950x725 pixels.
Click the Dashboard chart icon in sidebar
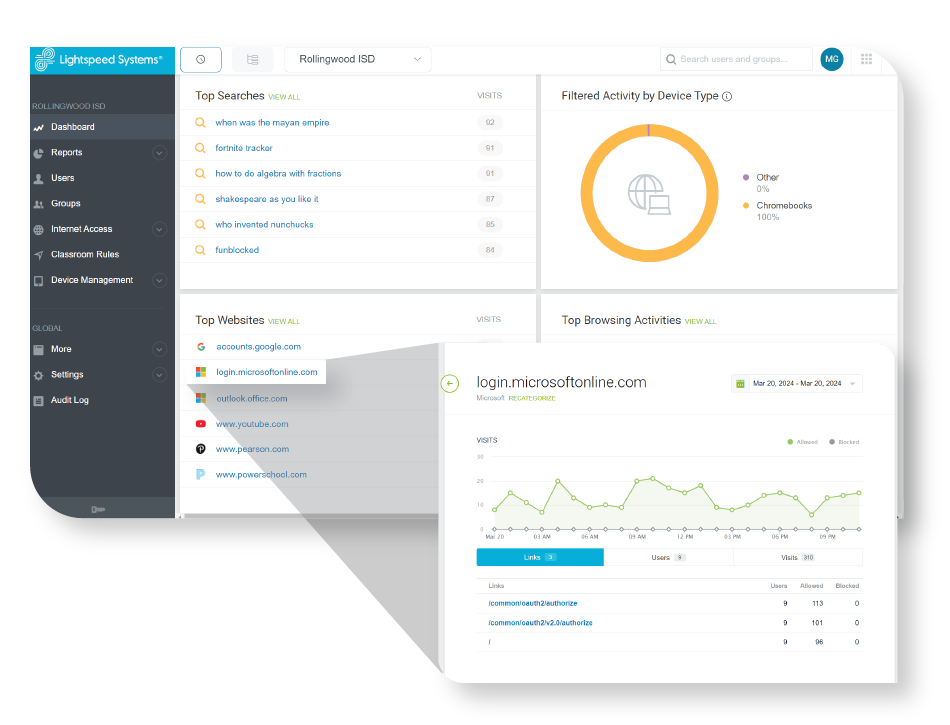point(38,127)
